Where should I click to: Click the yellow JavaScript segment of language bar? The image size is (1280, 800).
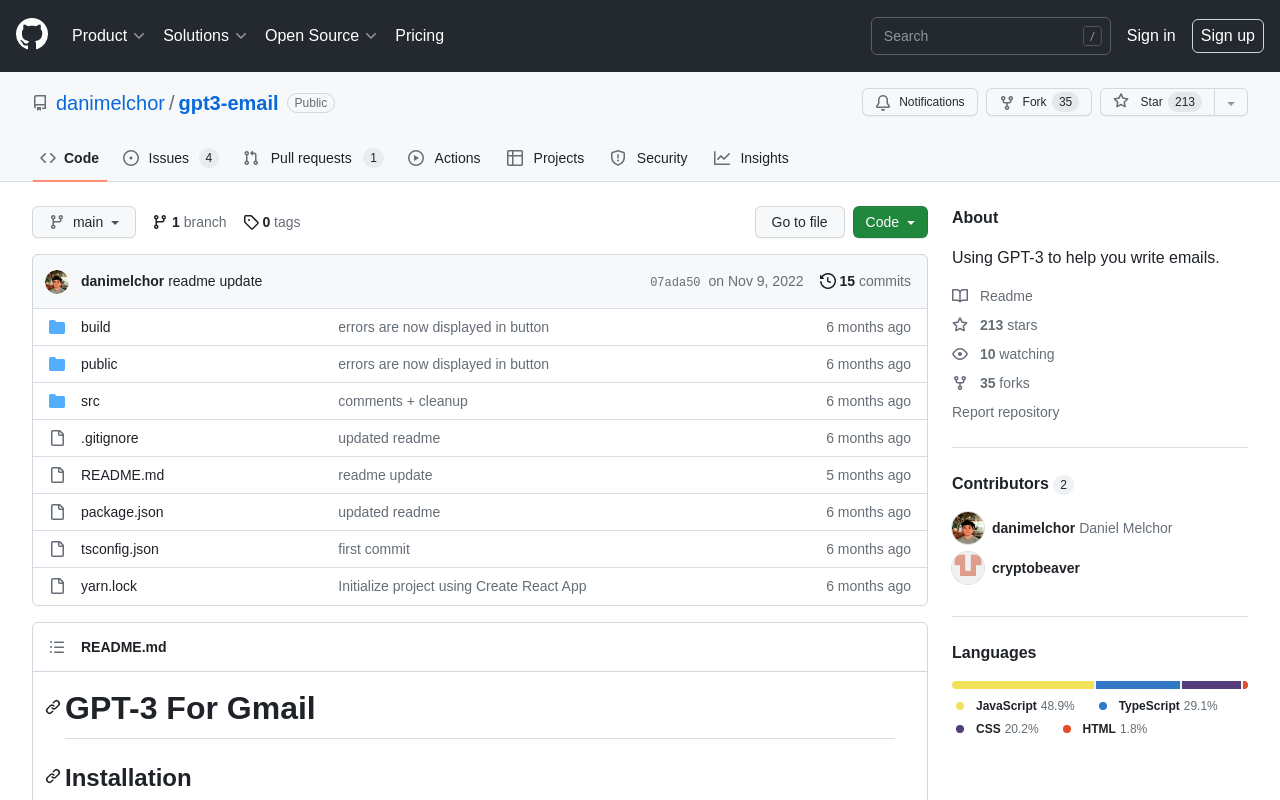click(x=1023, y=685)
